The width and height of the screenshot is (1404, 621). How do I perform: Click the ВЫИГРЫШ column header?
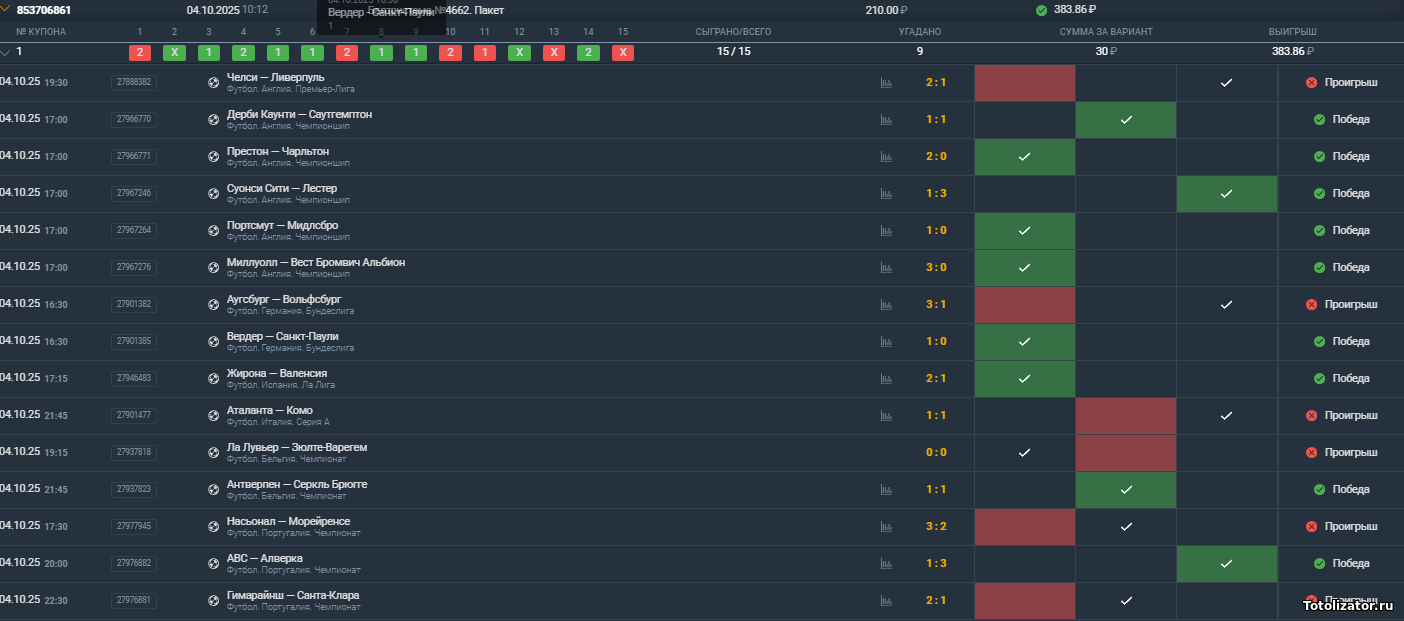point(1292,32)
